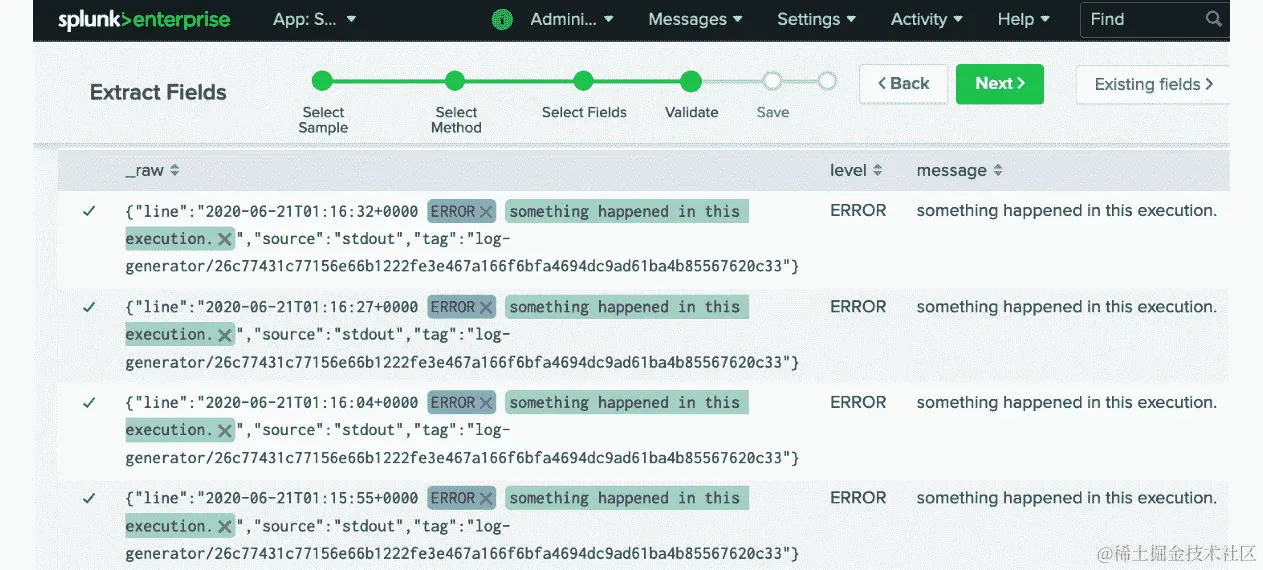1263x570 pixels.
Task: Focus the Find search box
Action: [x=1154, y=19]
